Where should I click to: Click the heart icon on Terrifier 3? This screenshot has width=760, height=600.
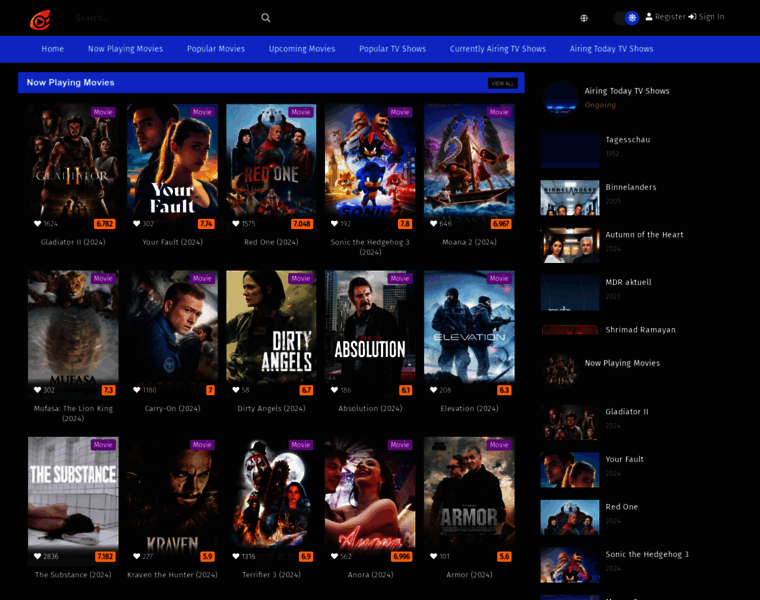pyautogui.click(x=236, y=556)
